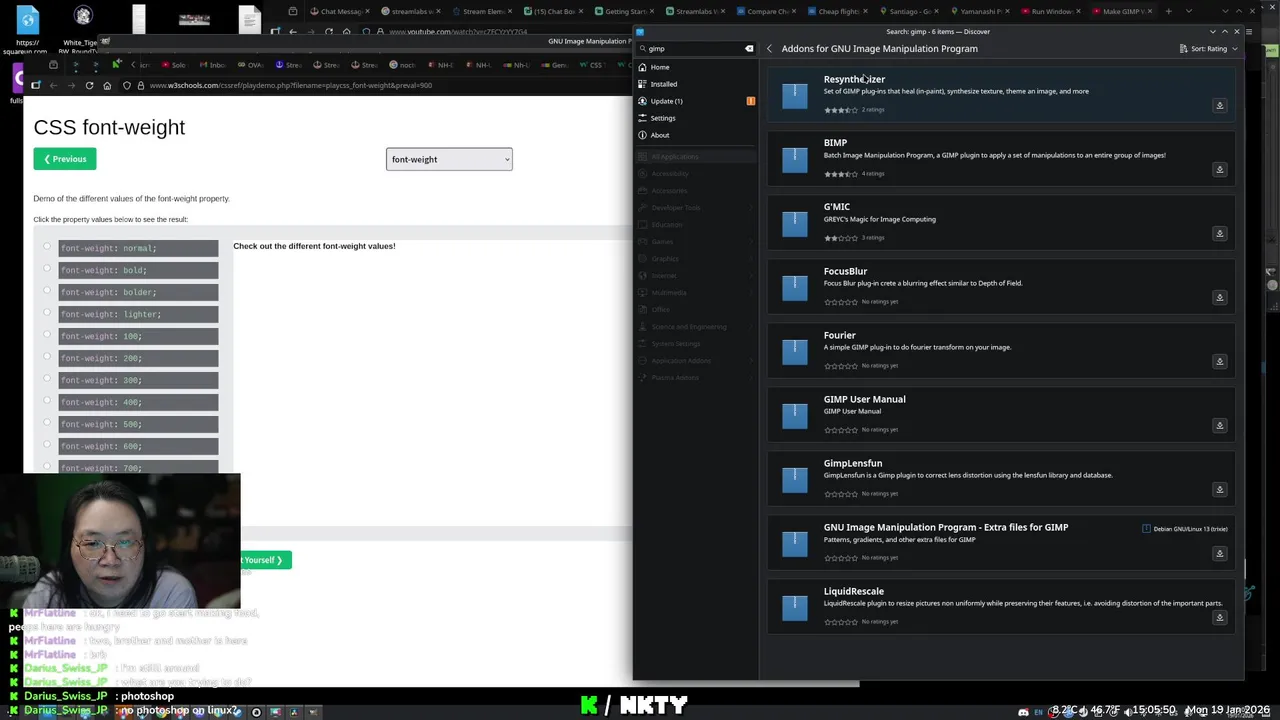Click the youtube.com address bar in rear browser
This screenshot has width=1280, height=720.
(460, 32)
